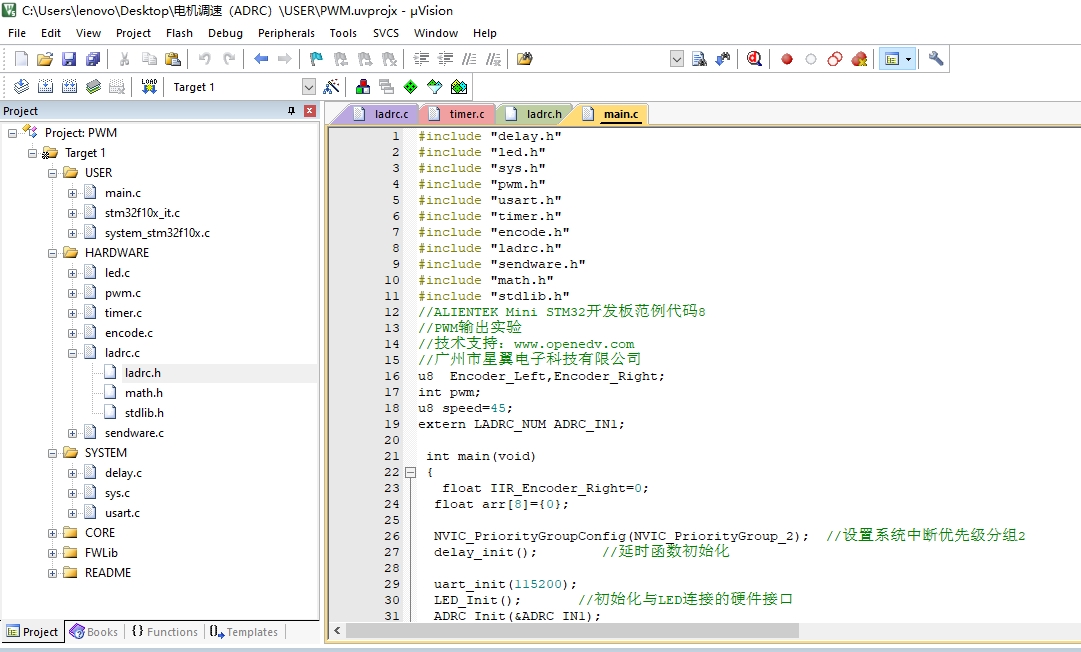Switch to the Books panel tab

(x=95, y=631)
